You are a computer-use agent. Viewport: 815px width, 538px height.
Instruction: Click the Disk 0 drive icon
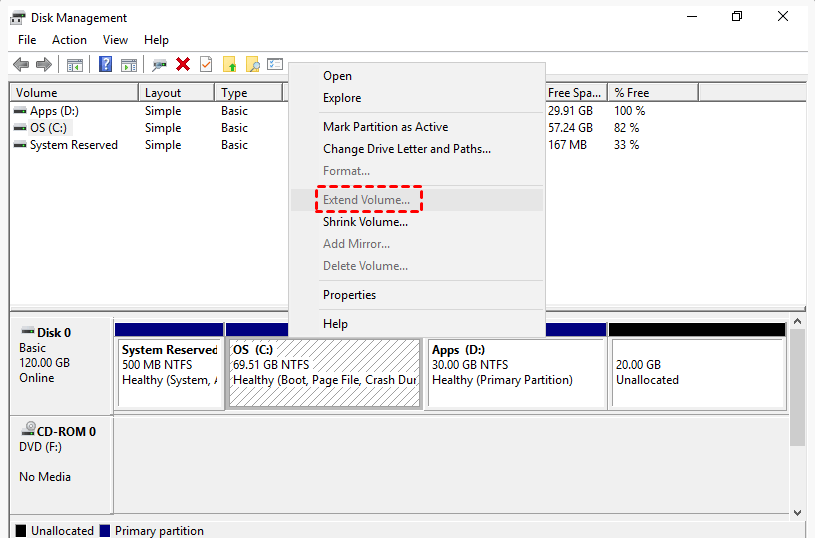(28, 331)
